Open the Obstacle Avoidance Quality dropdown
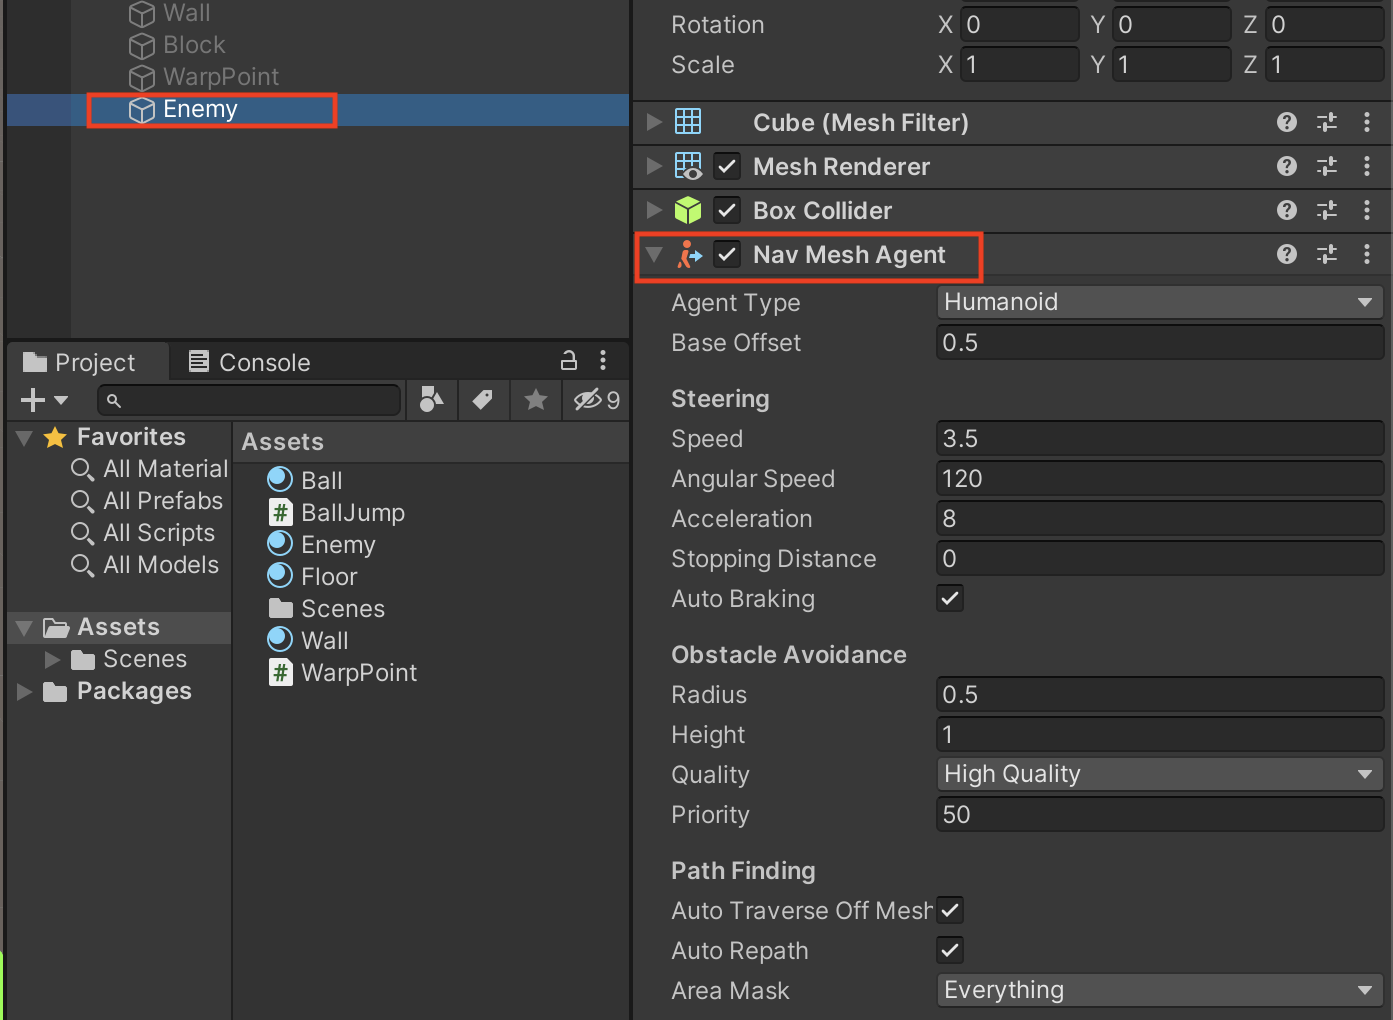 pos(1159,774)
